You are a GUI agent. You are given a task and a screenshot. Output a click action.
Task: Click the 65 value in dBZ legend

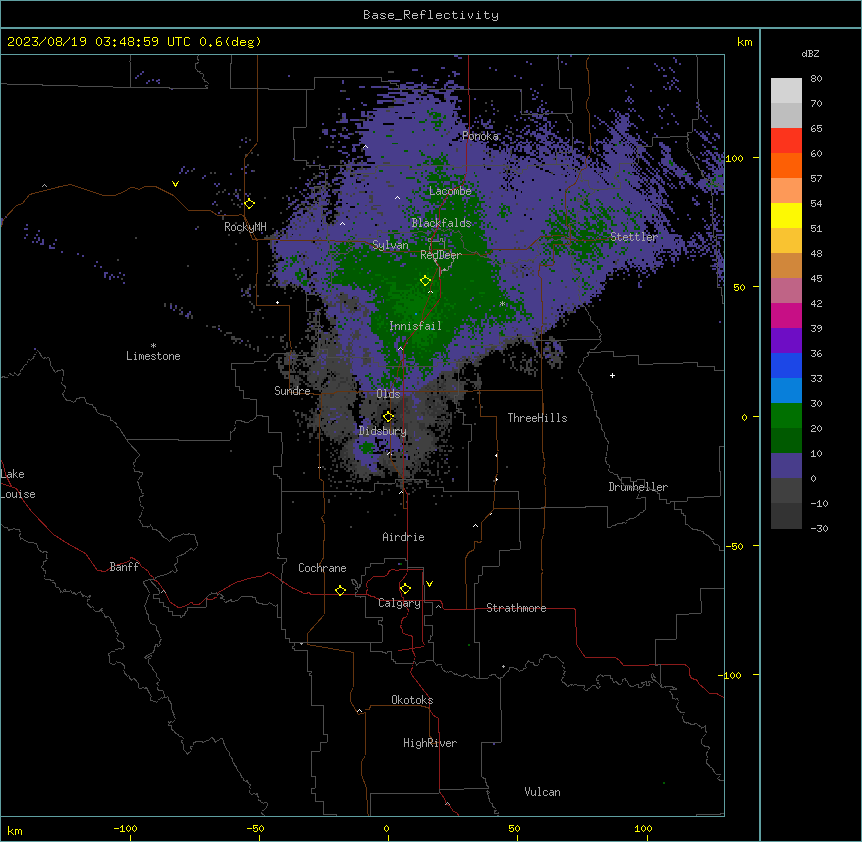pos(816,129)
